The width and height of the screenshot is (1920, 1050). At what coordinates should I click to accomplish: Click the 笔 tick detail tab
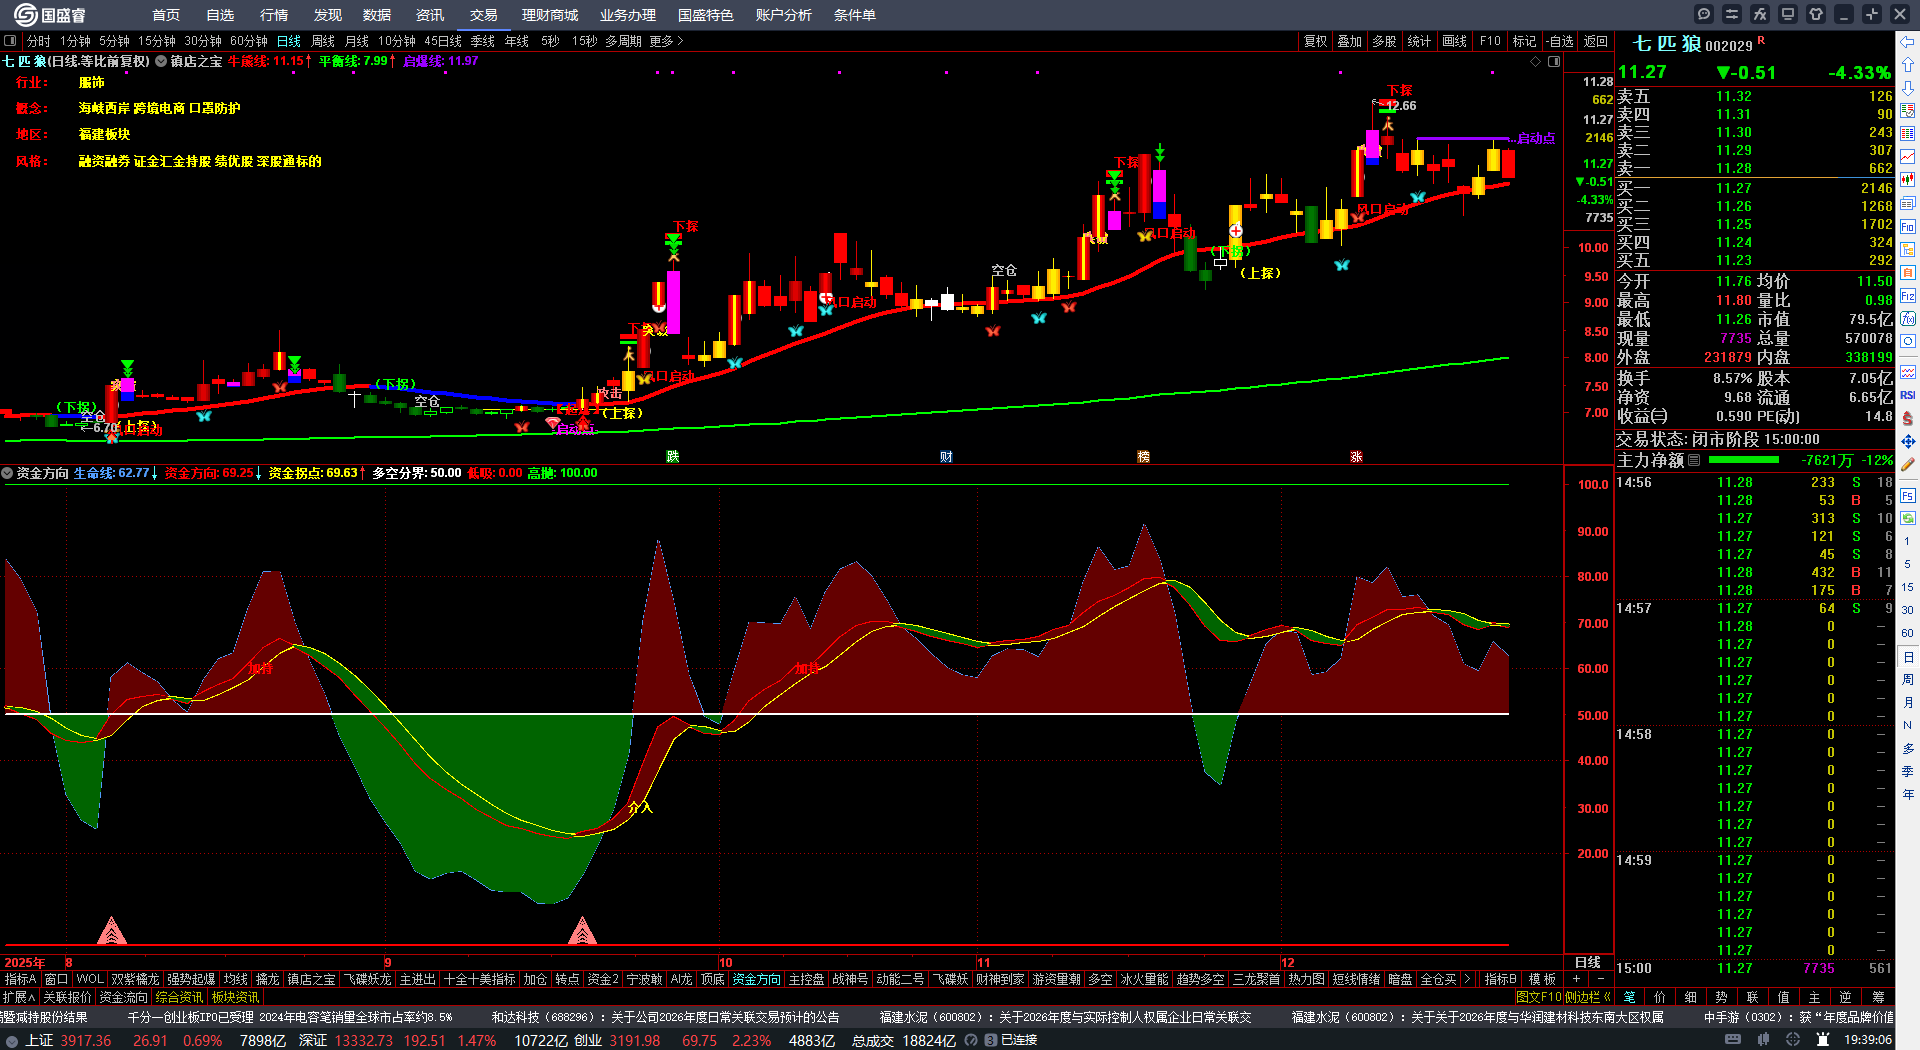click(x=1630, y=997)
